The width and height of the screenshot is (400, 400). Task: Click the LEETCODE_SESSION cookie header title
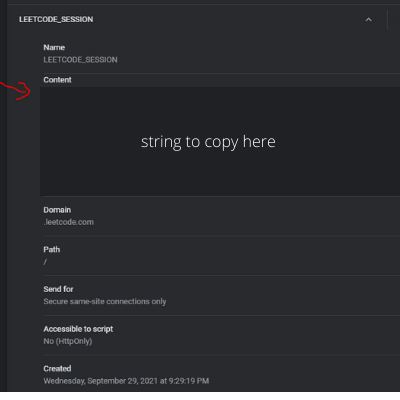pyautogui.click(x=56, y=19)
